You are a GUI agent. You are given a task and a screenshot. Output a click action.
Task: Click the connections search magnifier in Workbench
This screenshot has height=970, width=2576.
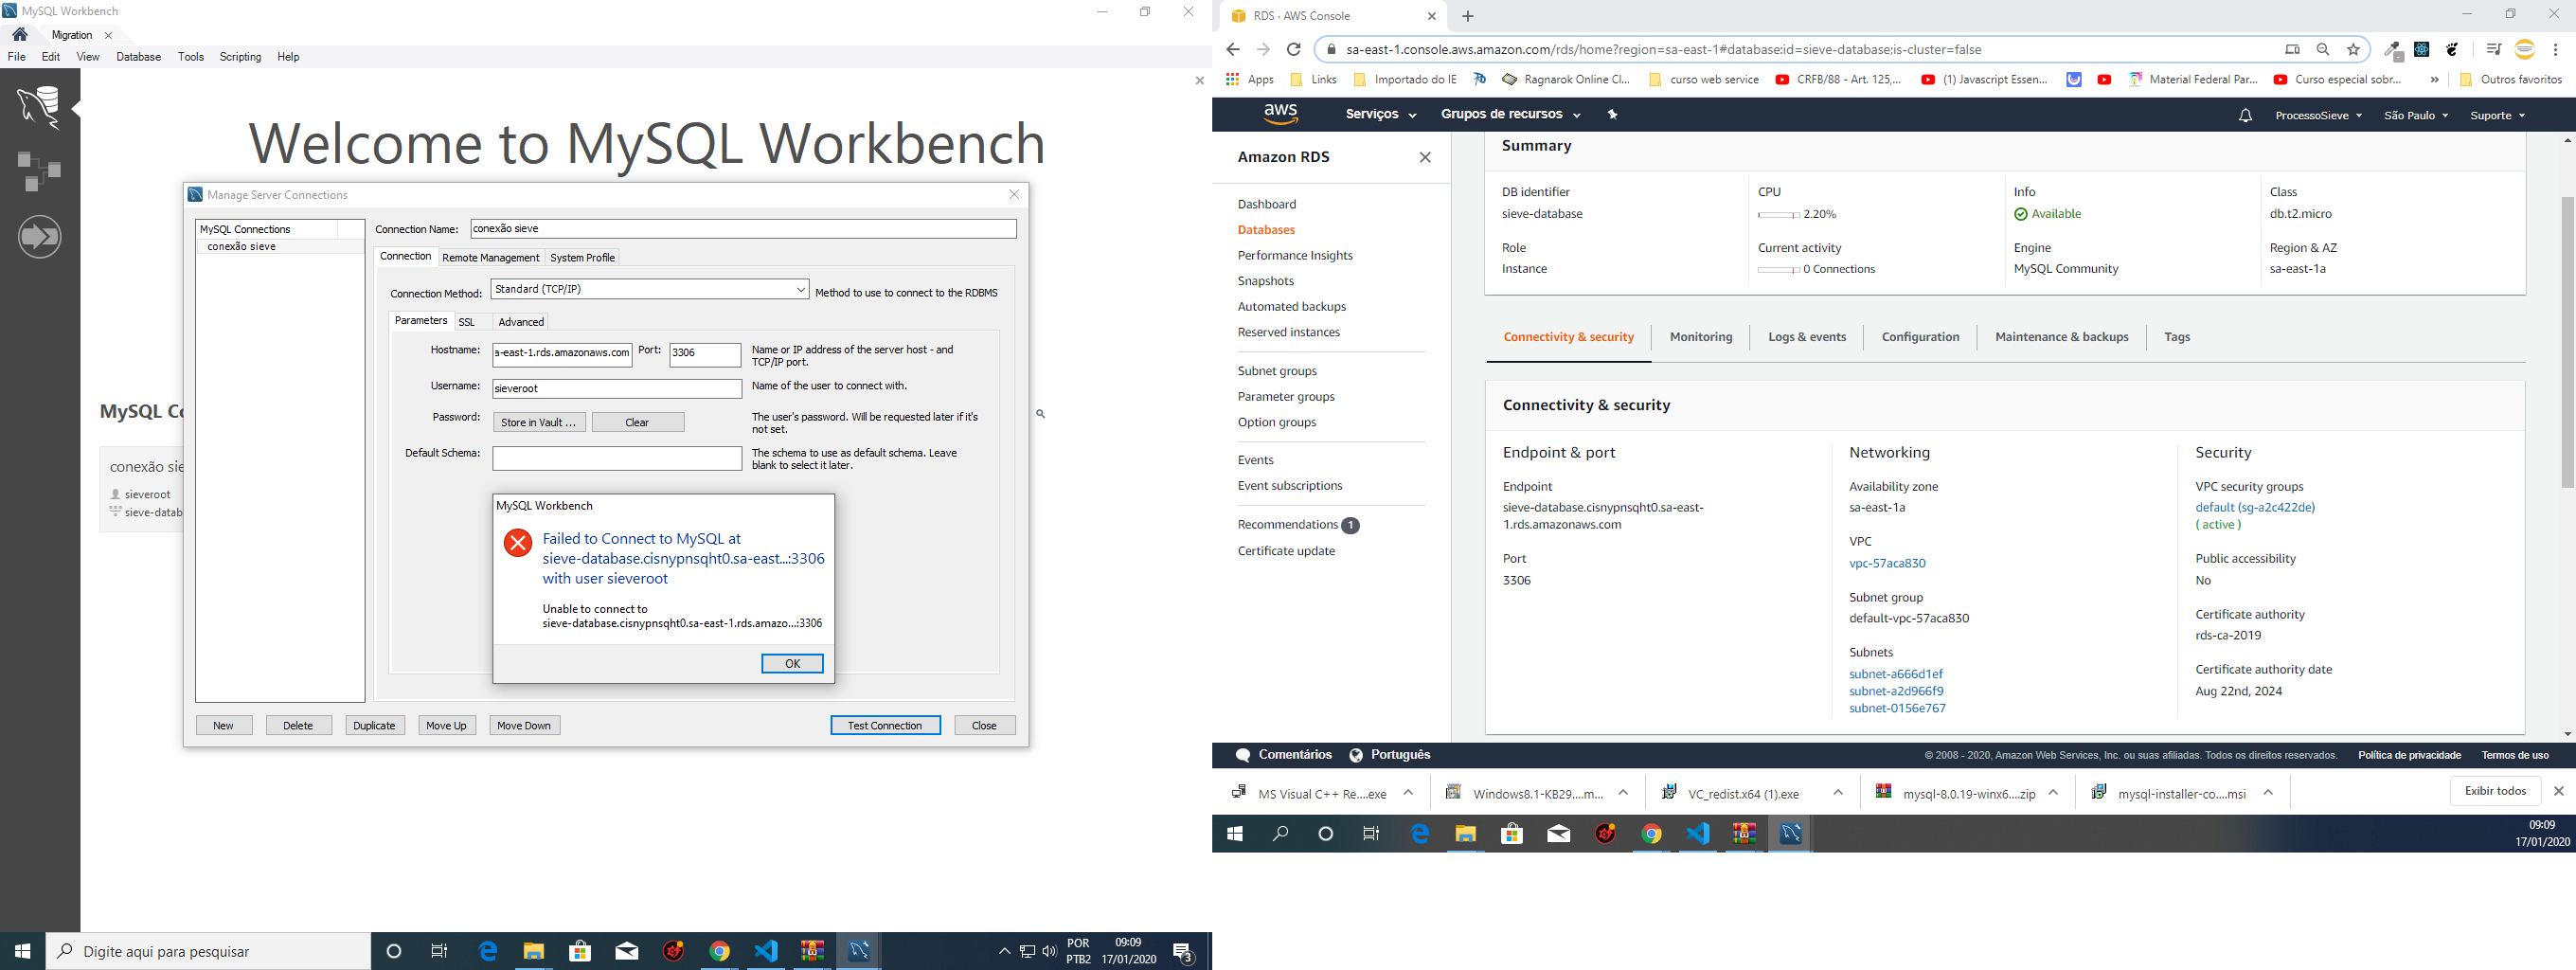point(1040,413)
